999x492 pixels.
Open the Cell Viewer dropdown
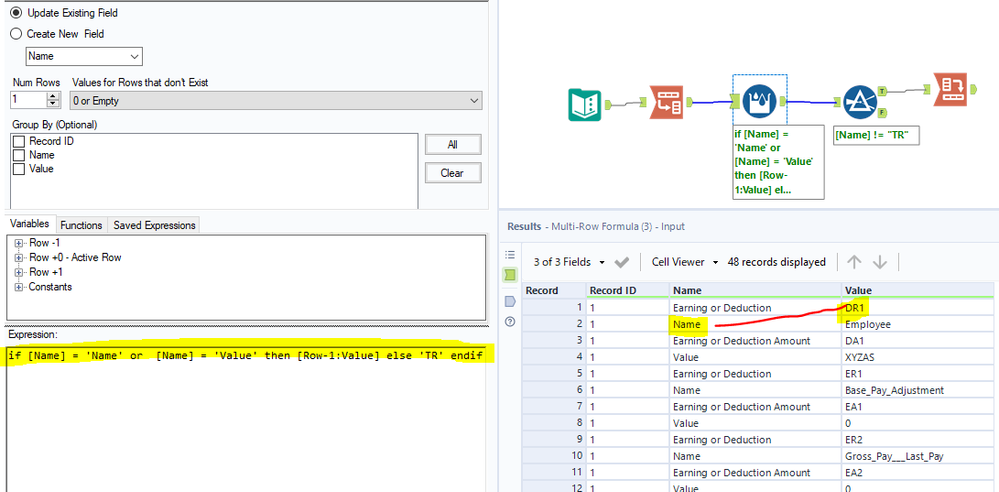pyautogui.click(x=685, y=262)
